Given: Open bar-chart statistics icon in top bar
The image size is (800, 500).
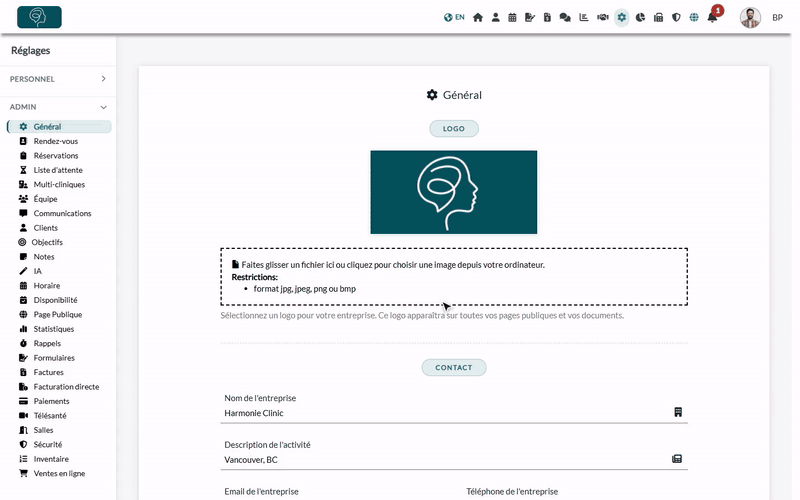Looking at the screenshot, I should [584, 17].
